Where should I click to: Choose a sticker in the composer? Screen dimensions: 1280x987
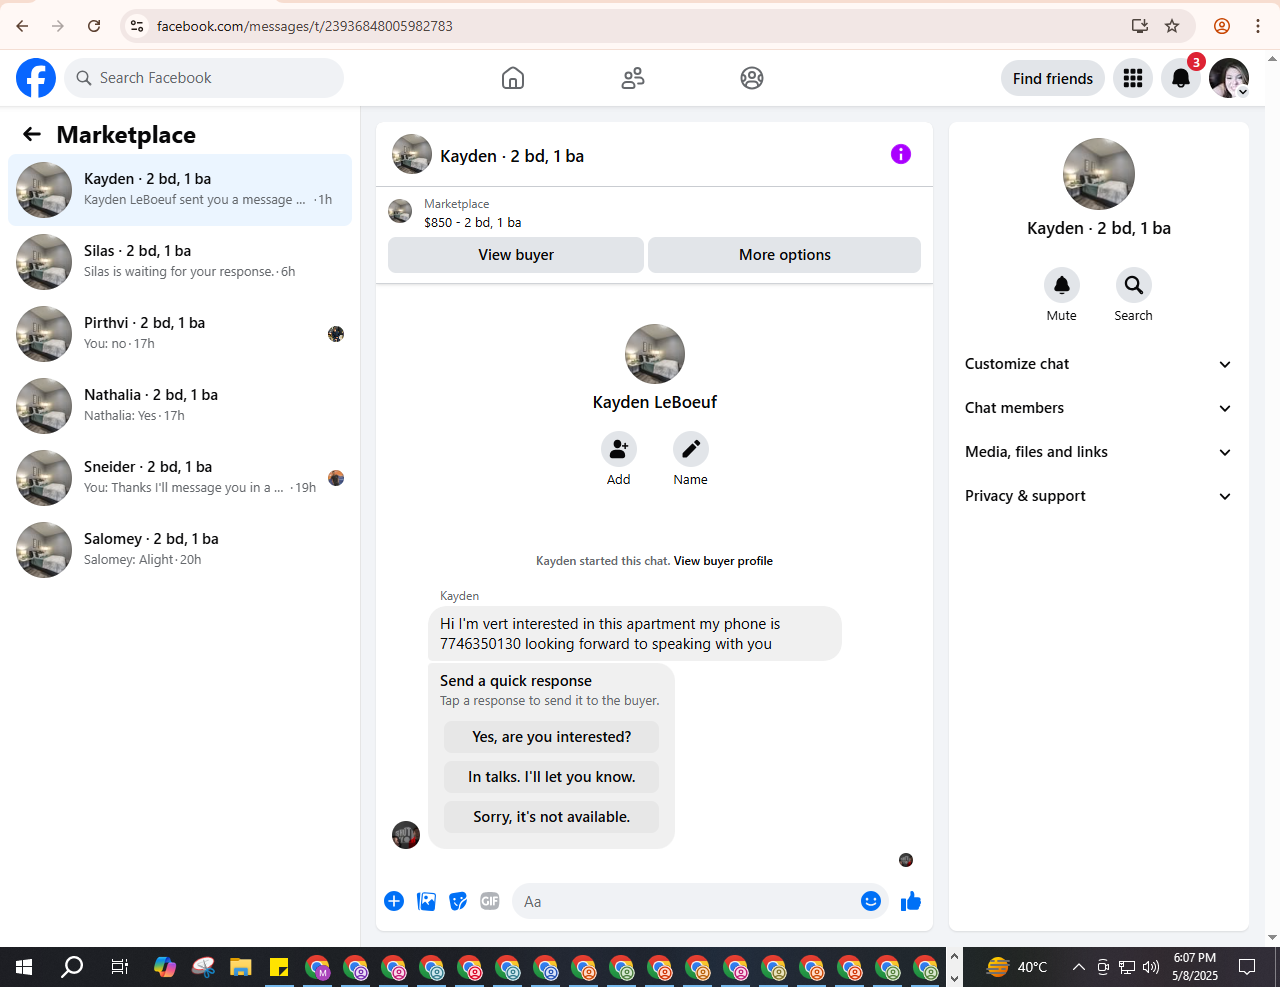458,901
